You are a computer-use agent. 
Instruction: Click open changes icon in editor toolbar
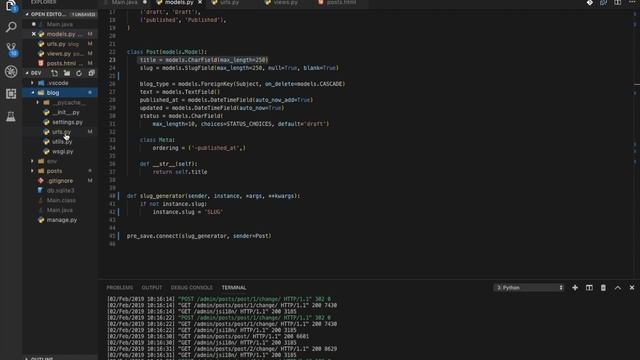pos(604,2)
